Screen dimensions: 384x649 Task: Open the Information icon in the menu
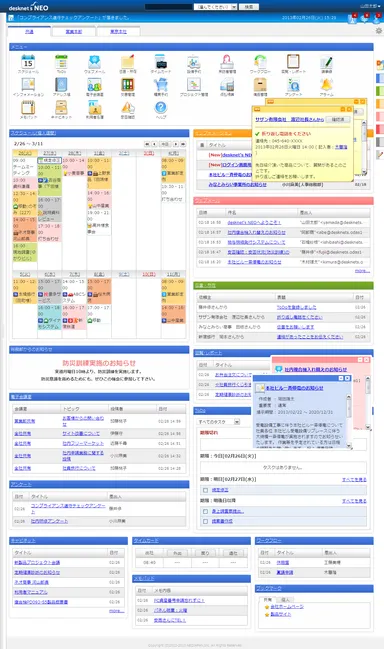pyautogui.click(x=28, y=85)
